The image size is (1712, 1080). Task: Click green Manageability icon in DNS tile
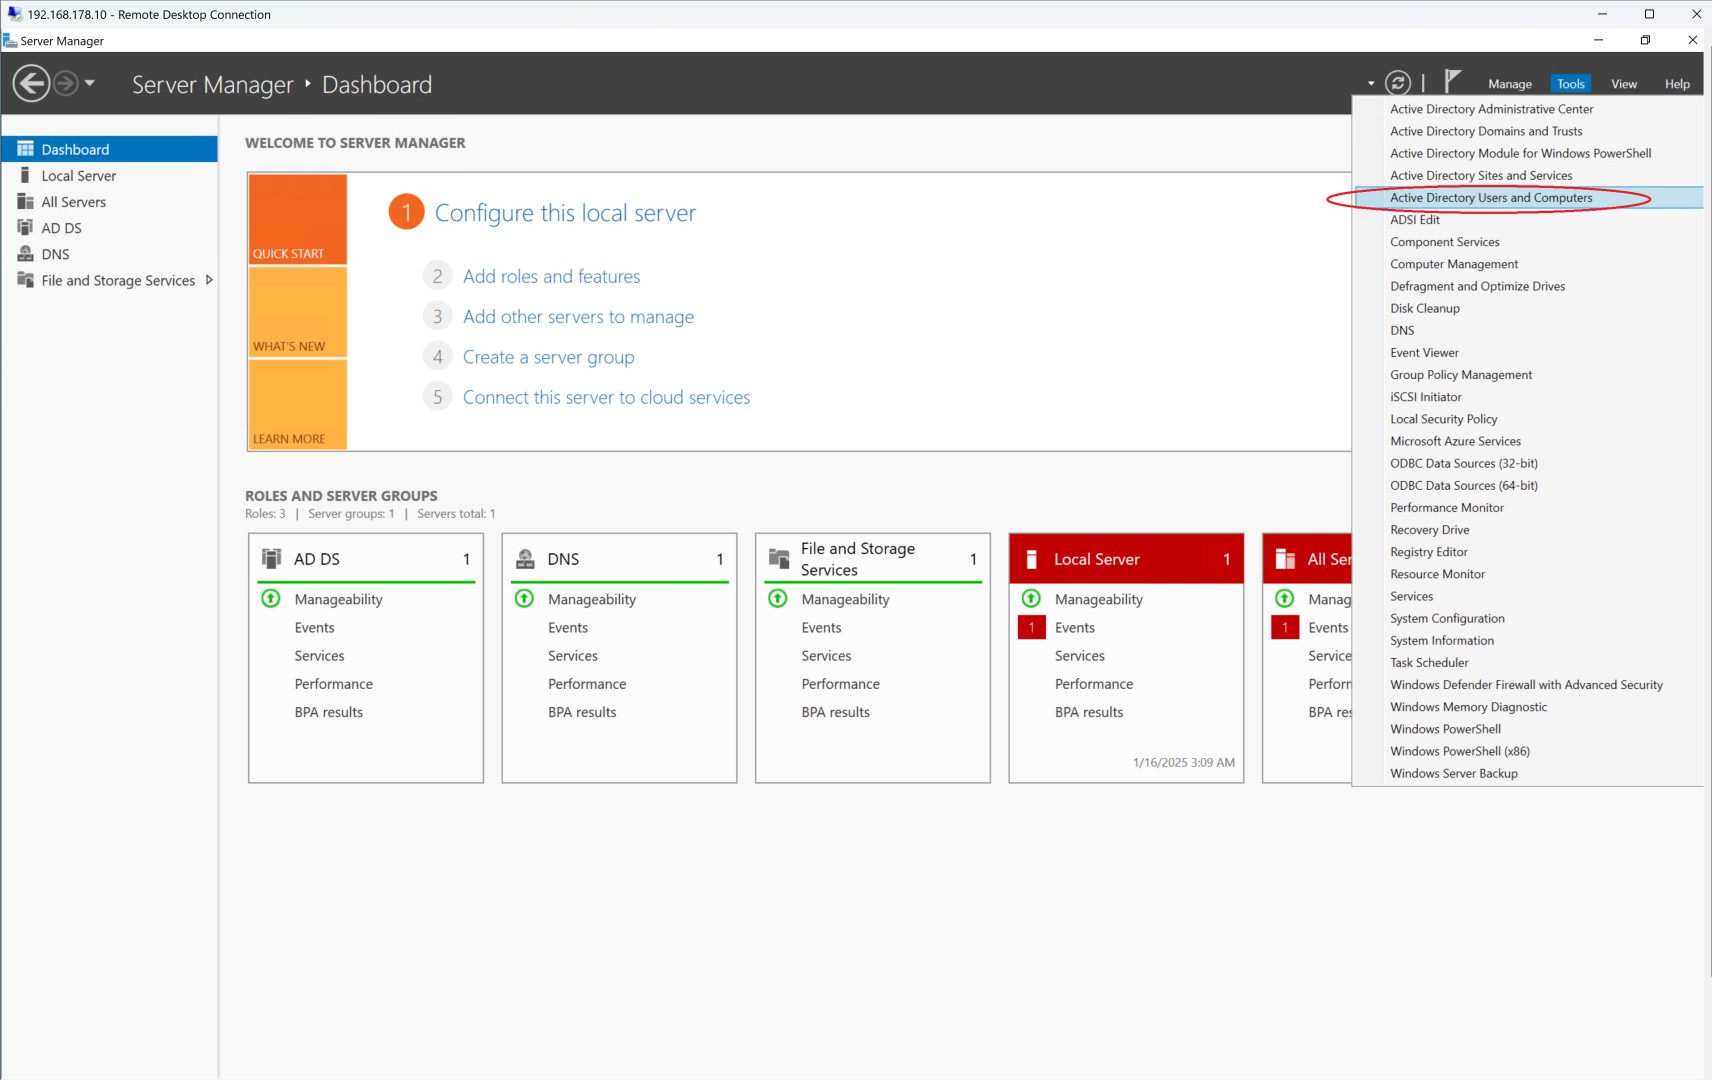524,598
